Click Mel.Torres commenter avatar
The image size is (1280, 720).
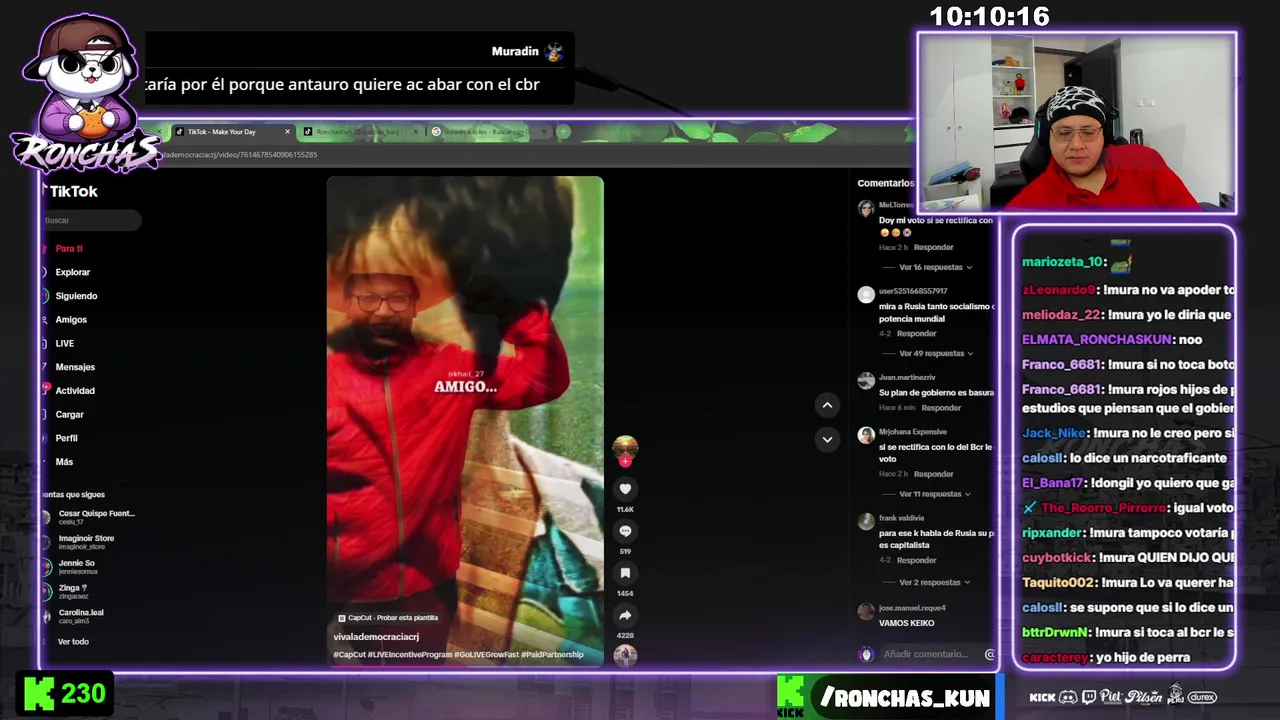point(866,208)
